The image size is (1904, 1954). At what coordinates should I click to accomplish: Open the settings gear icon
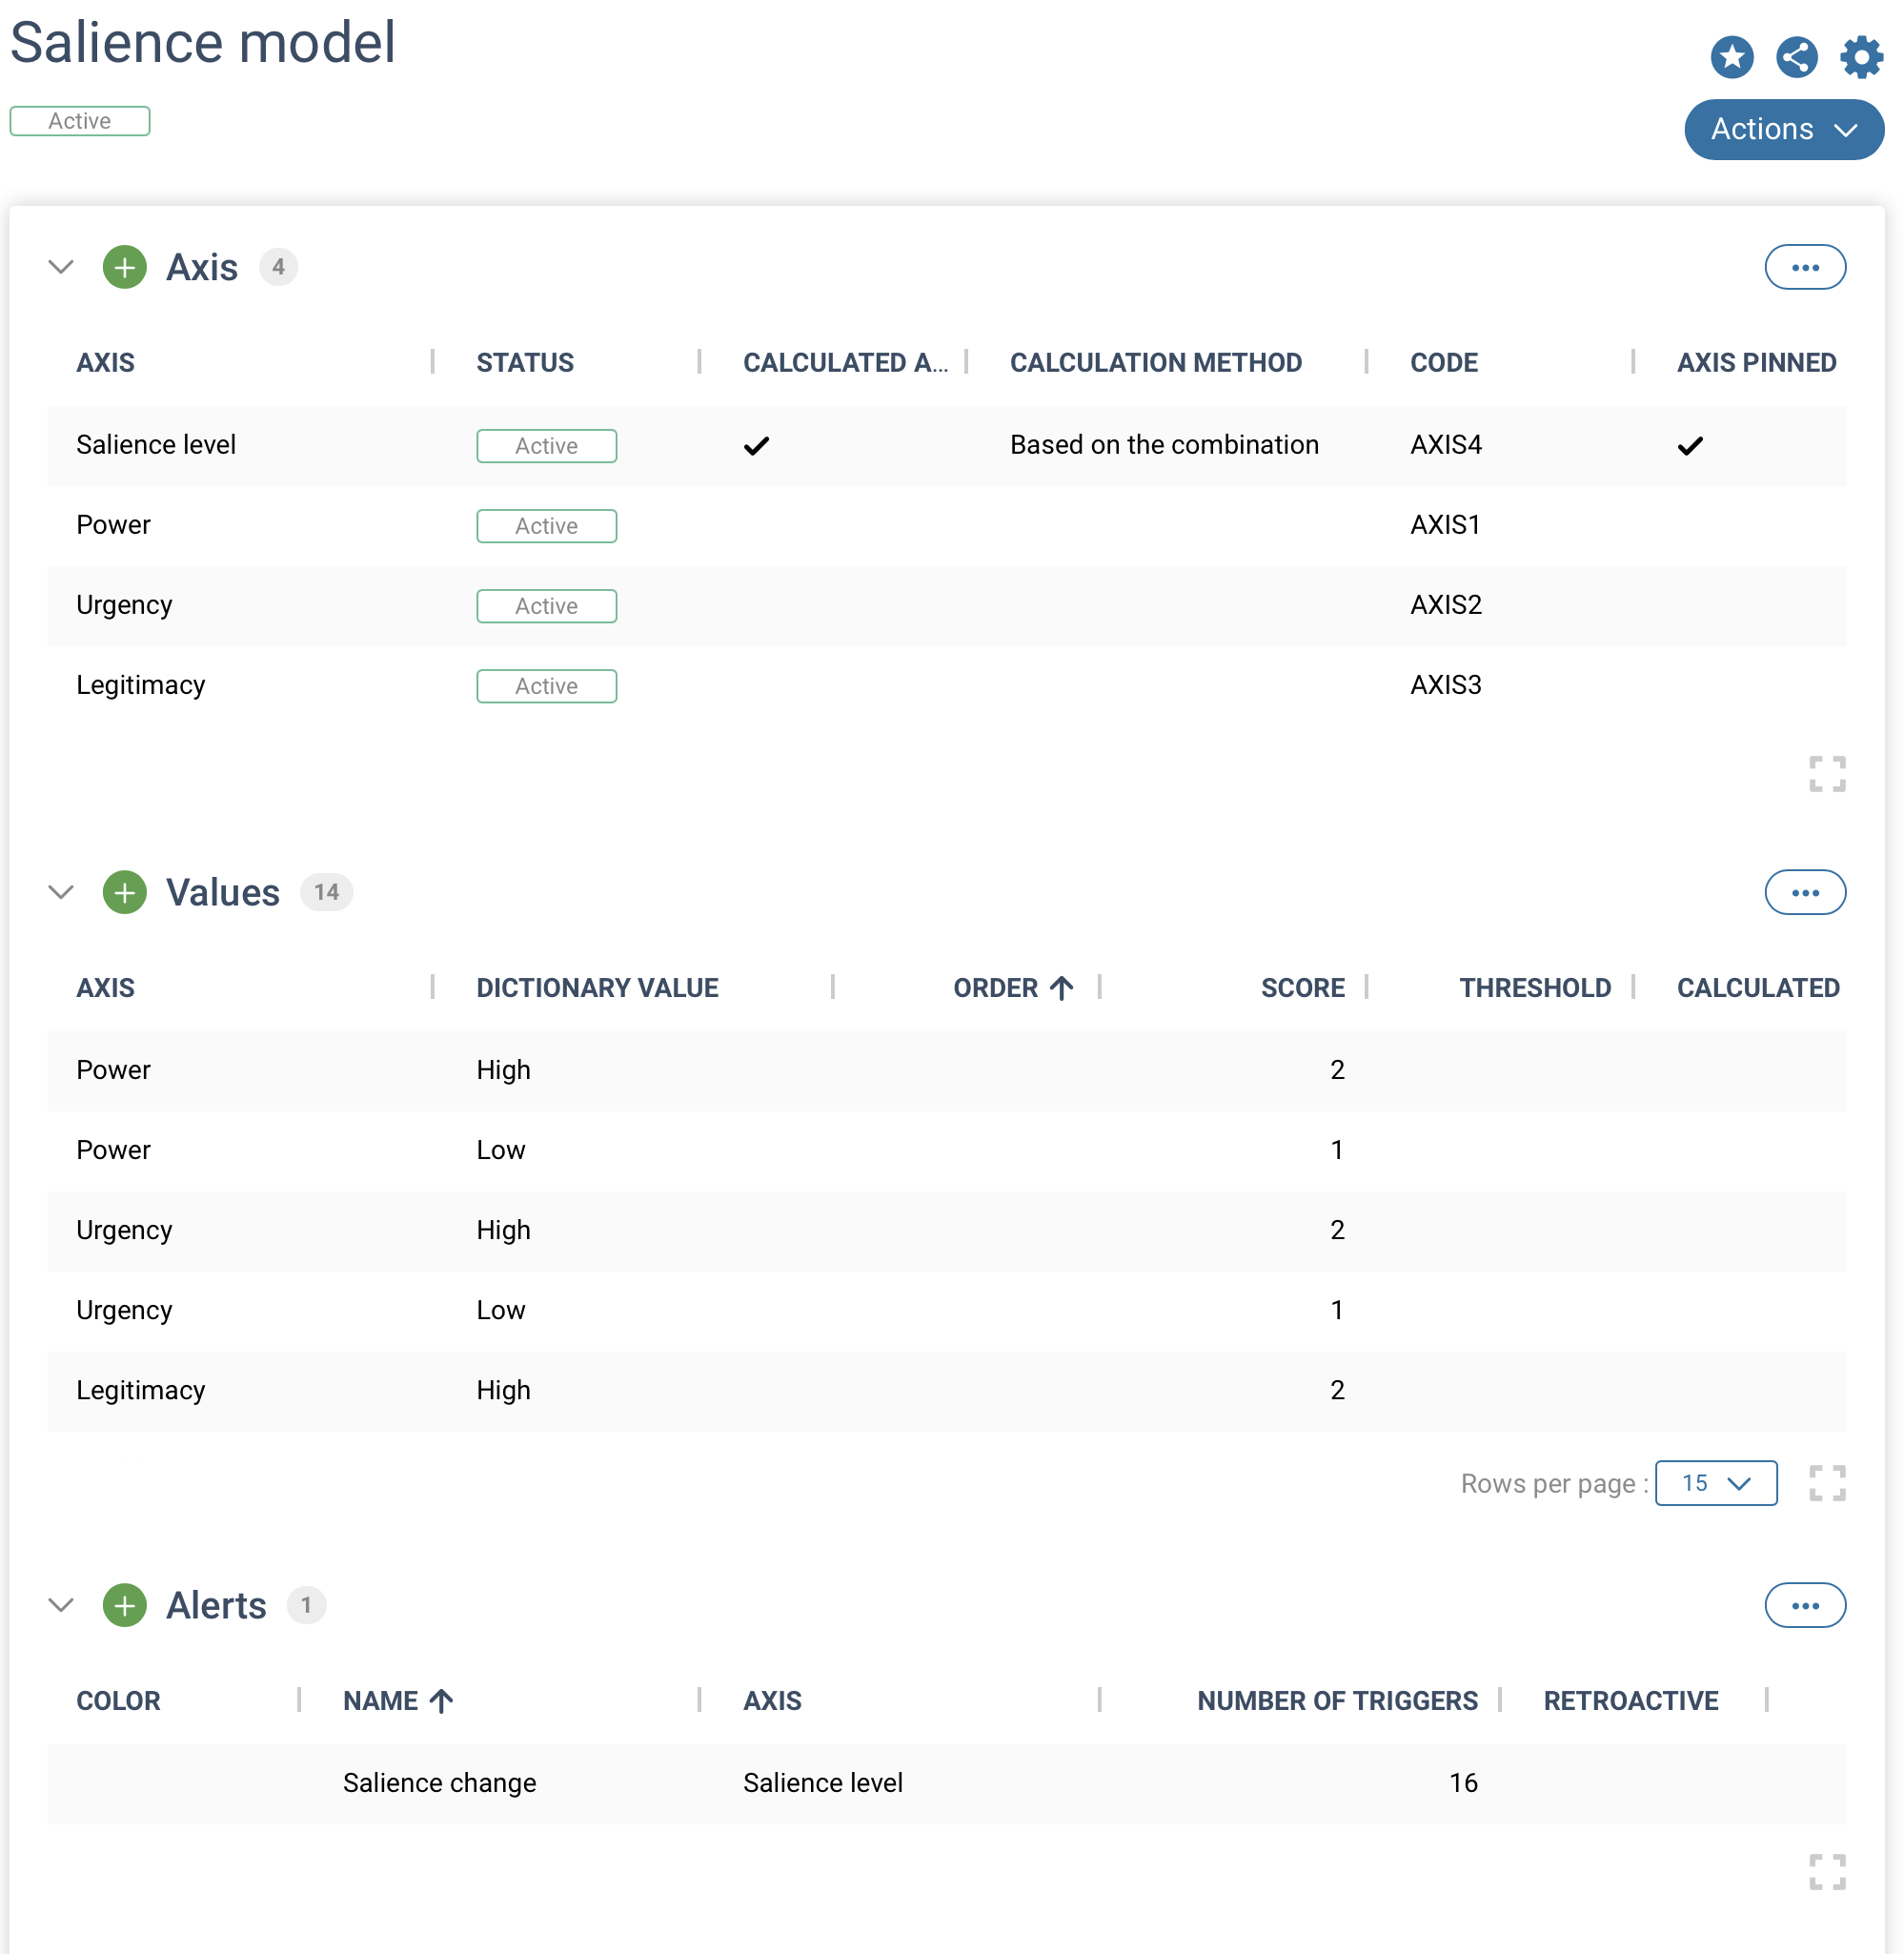[1861, 57]
